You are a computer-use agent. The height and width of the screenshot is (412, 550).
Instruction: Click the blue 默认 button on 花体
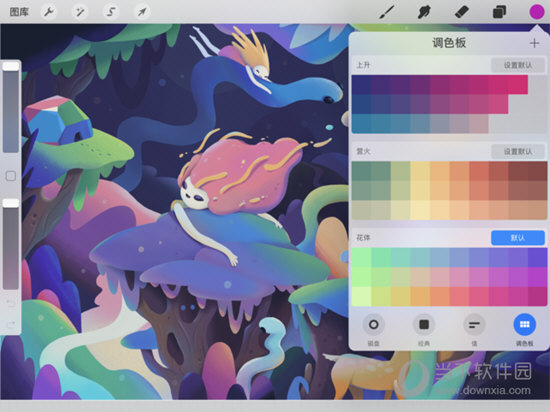(x=518, y=238)
